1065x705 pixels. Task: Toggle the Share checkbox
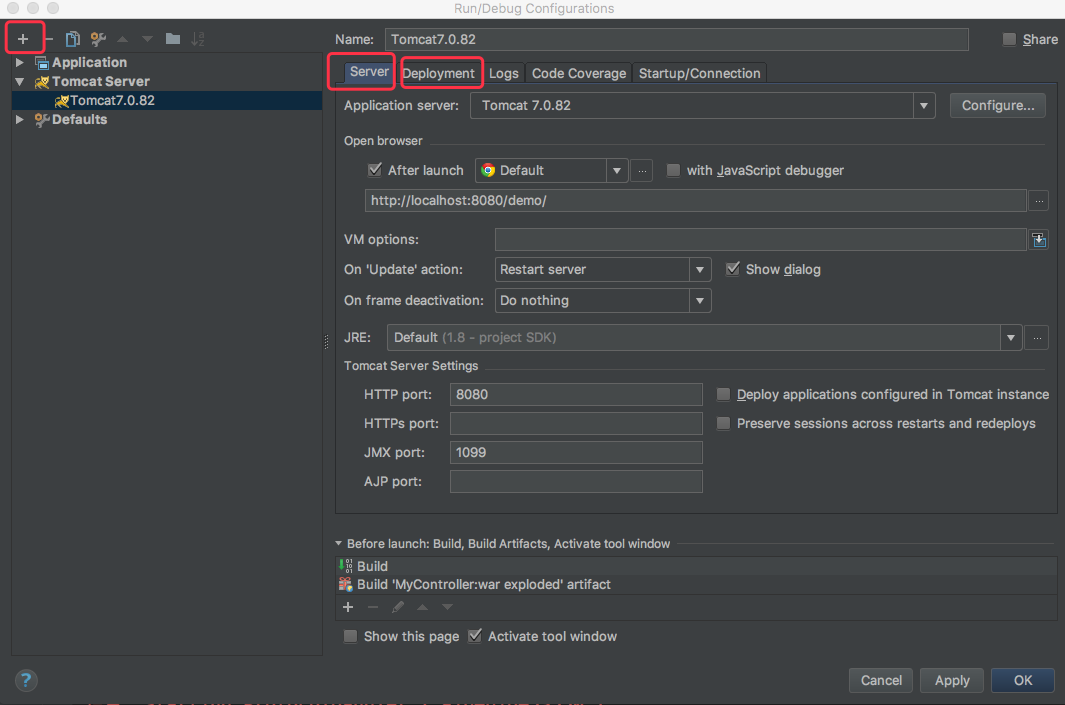(x=1009, y=39)
